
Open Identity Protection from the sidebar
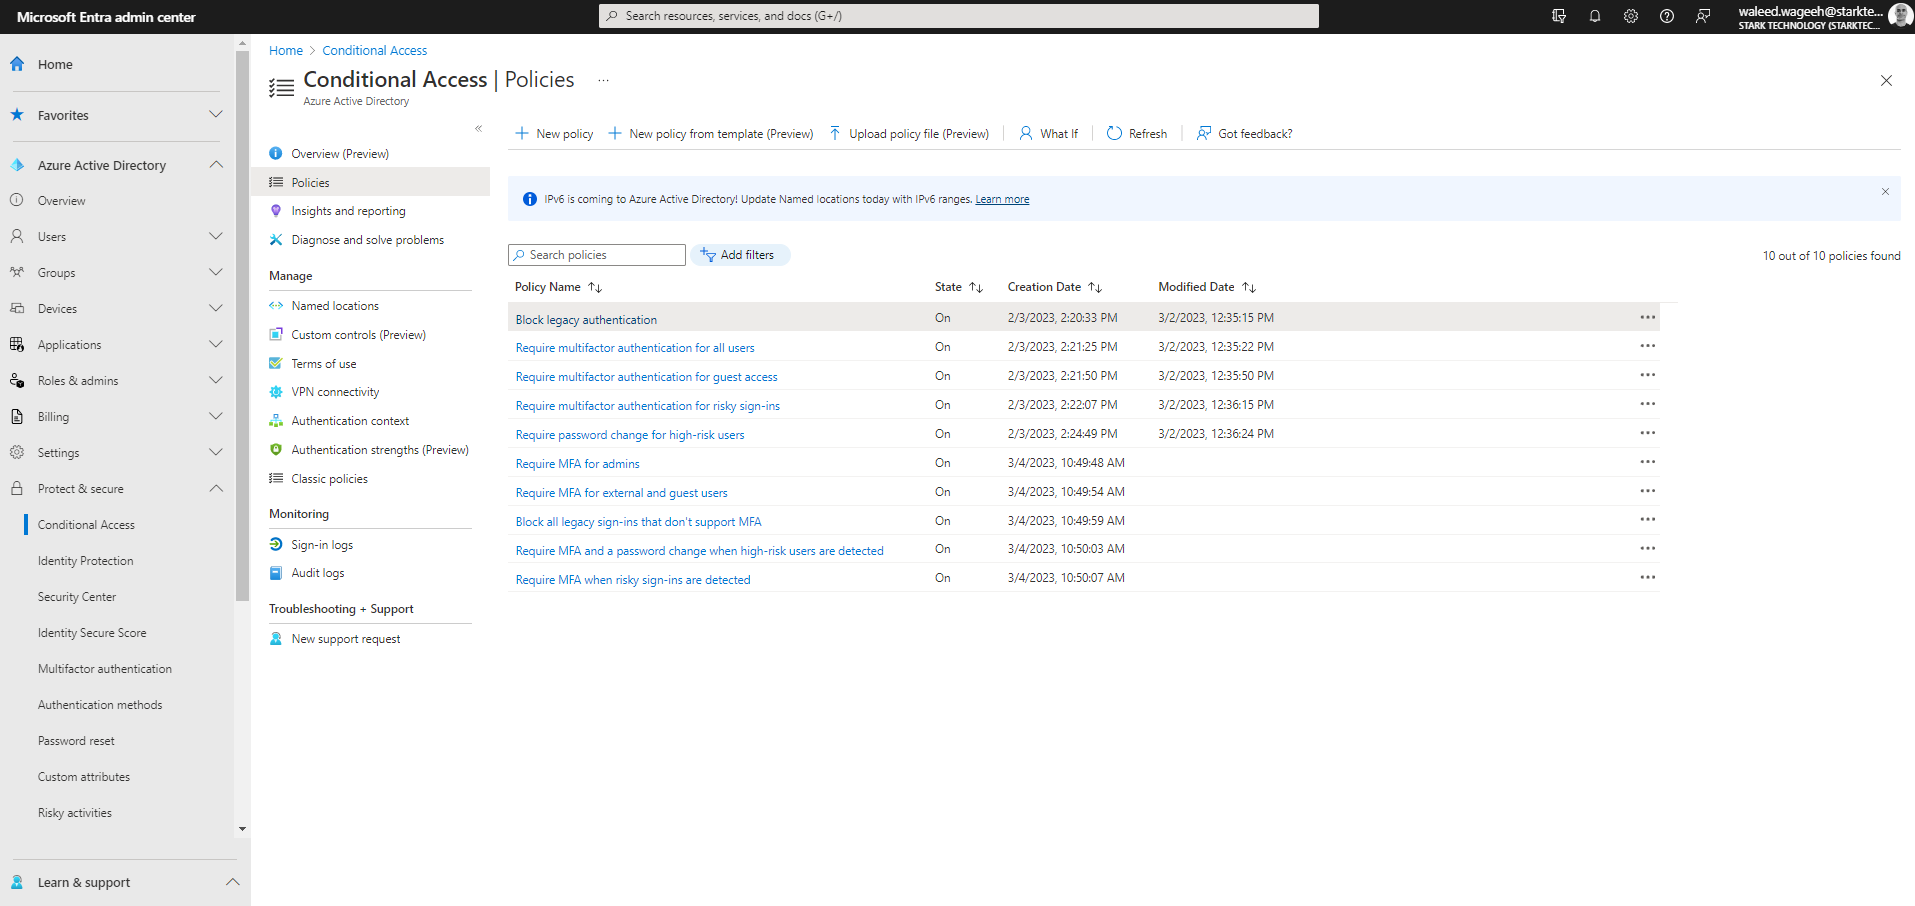86,560
